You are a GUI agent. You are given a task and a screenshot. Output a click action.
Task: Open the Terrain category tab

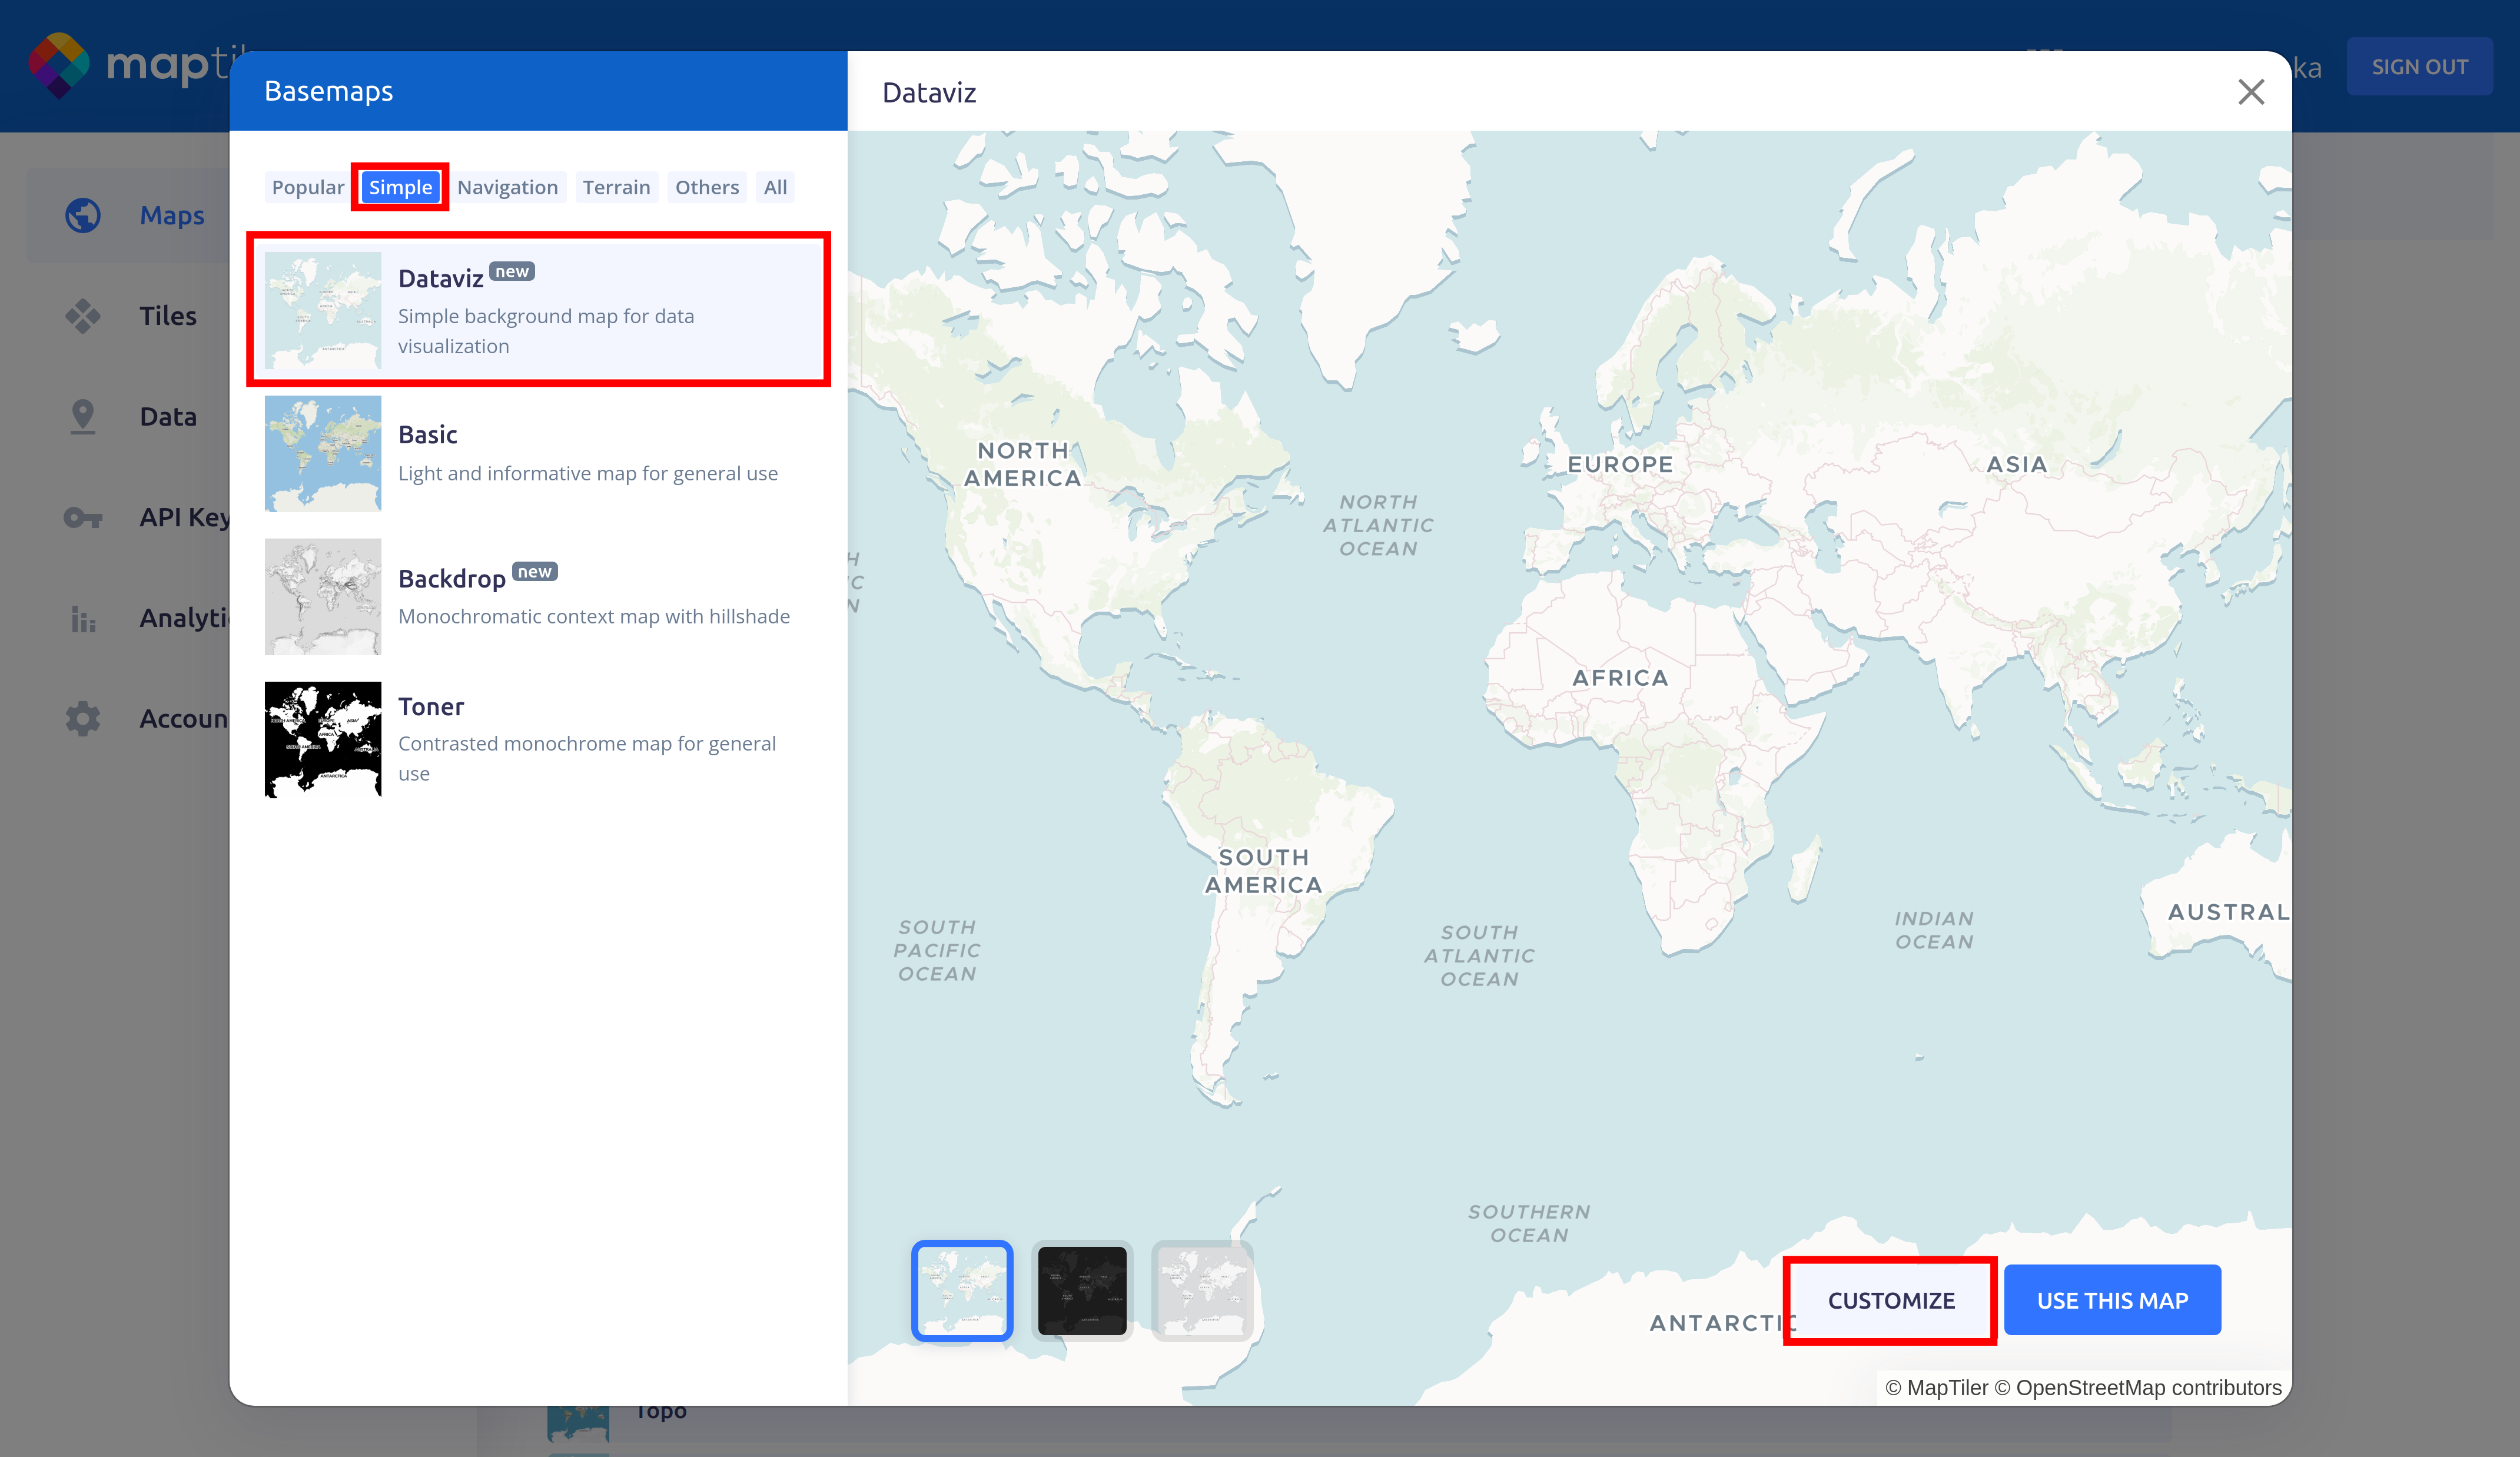point(616,187)
